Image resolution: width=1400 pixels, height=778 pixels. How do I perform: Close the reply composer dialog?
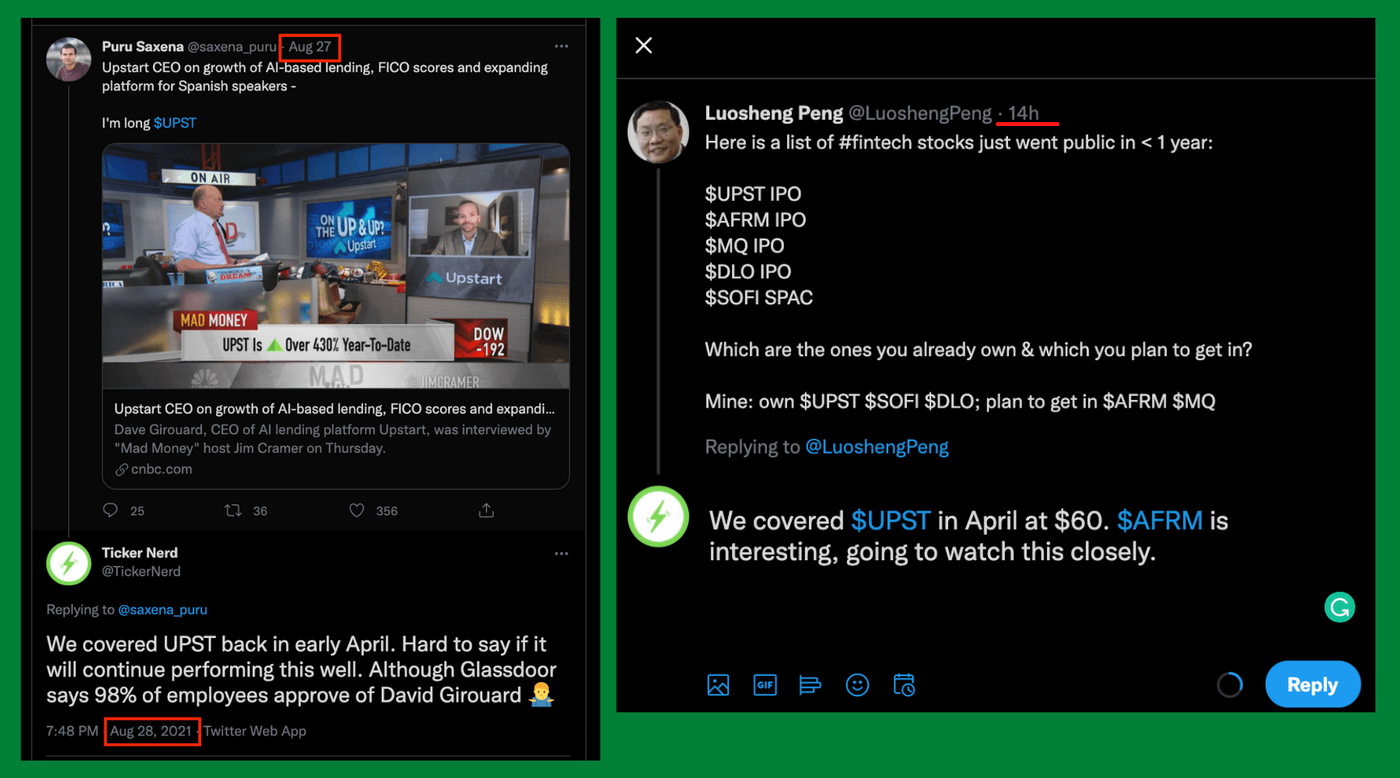point(644,45)
